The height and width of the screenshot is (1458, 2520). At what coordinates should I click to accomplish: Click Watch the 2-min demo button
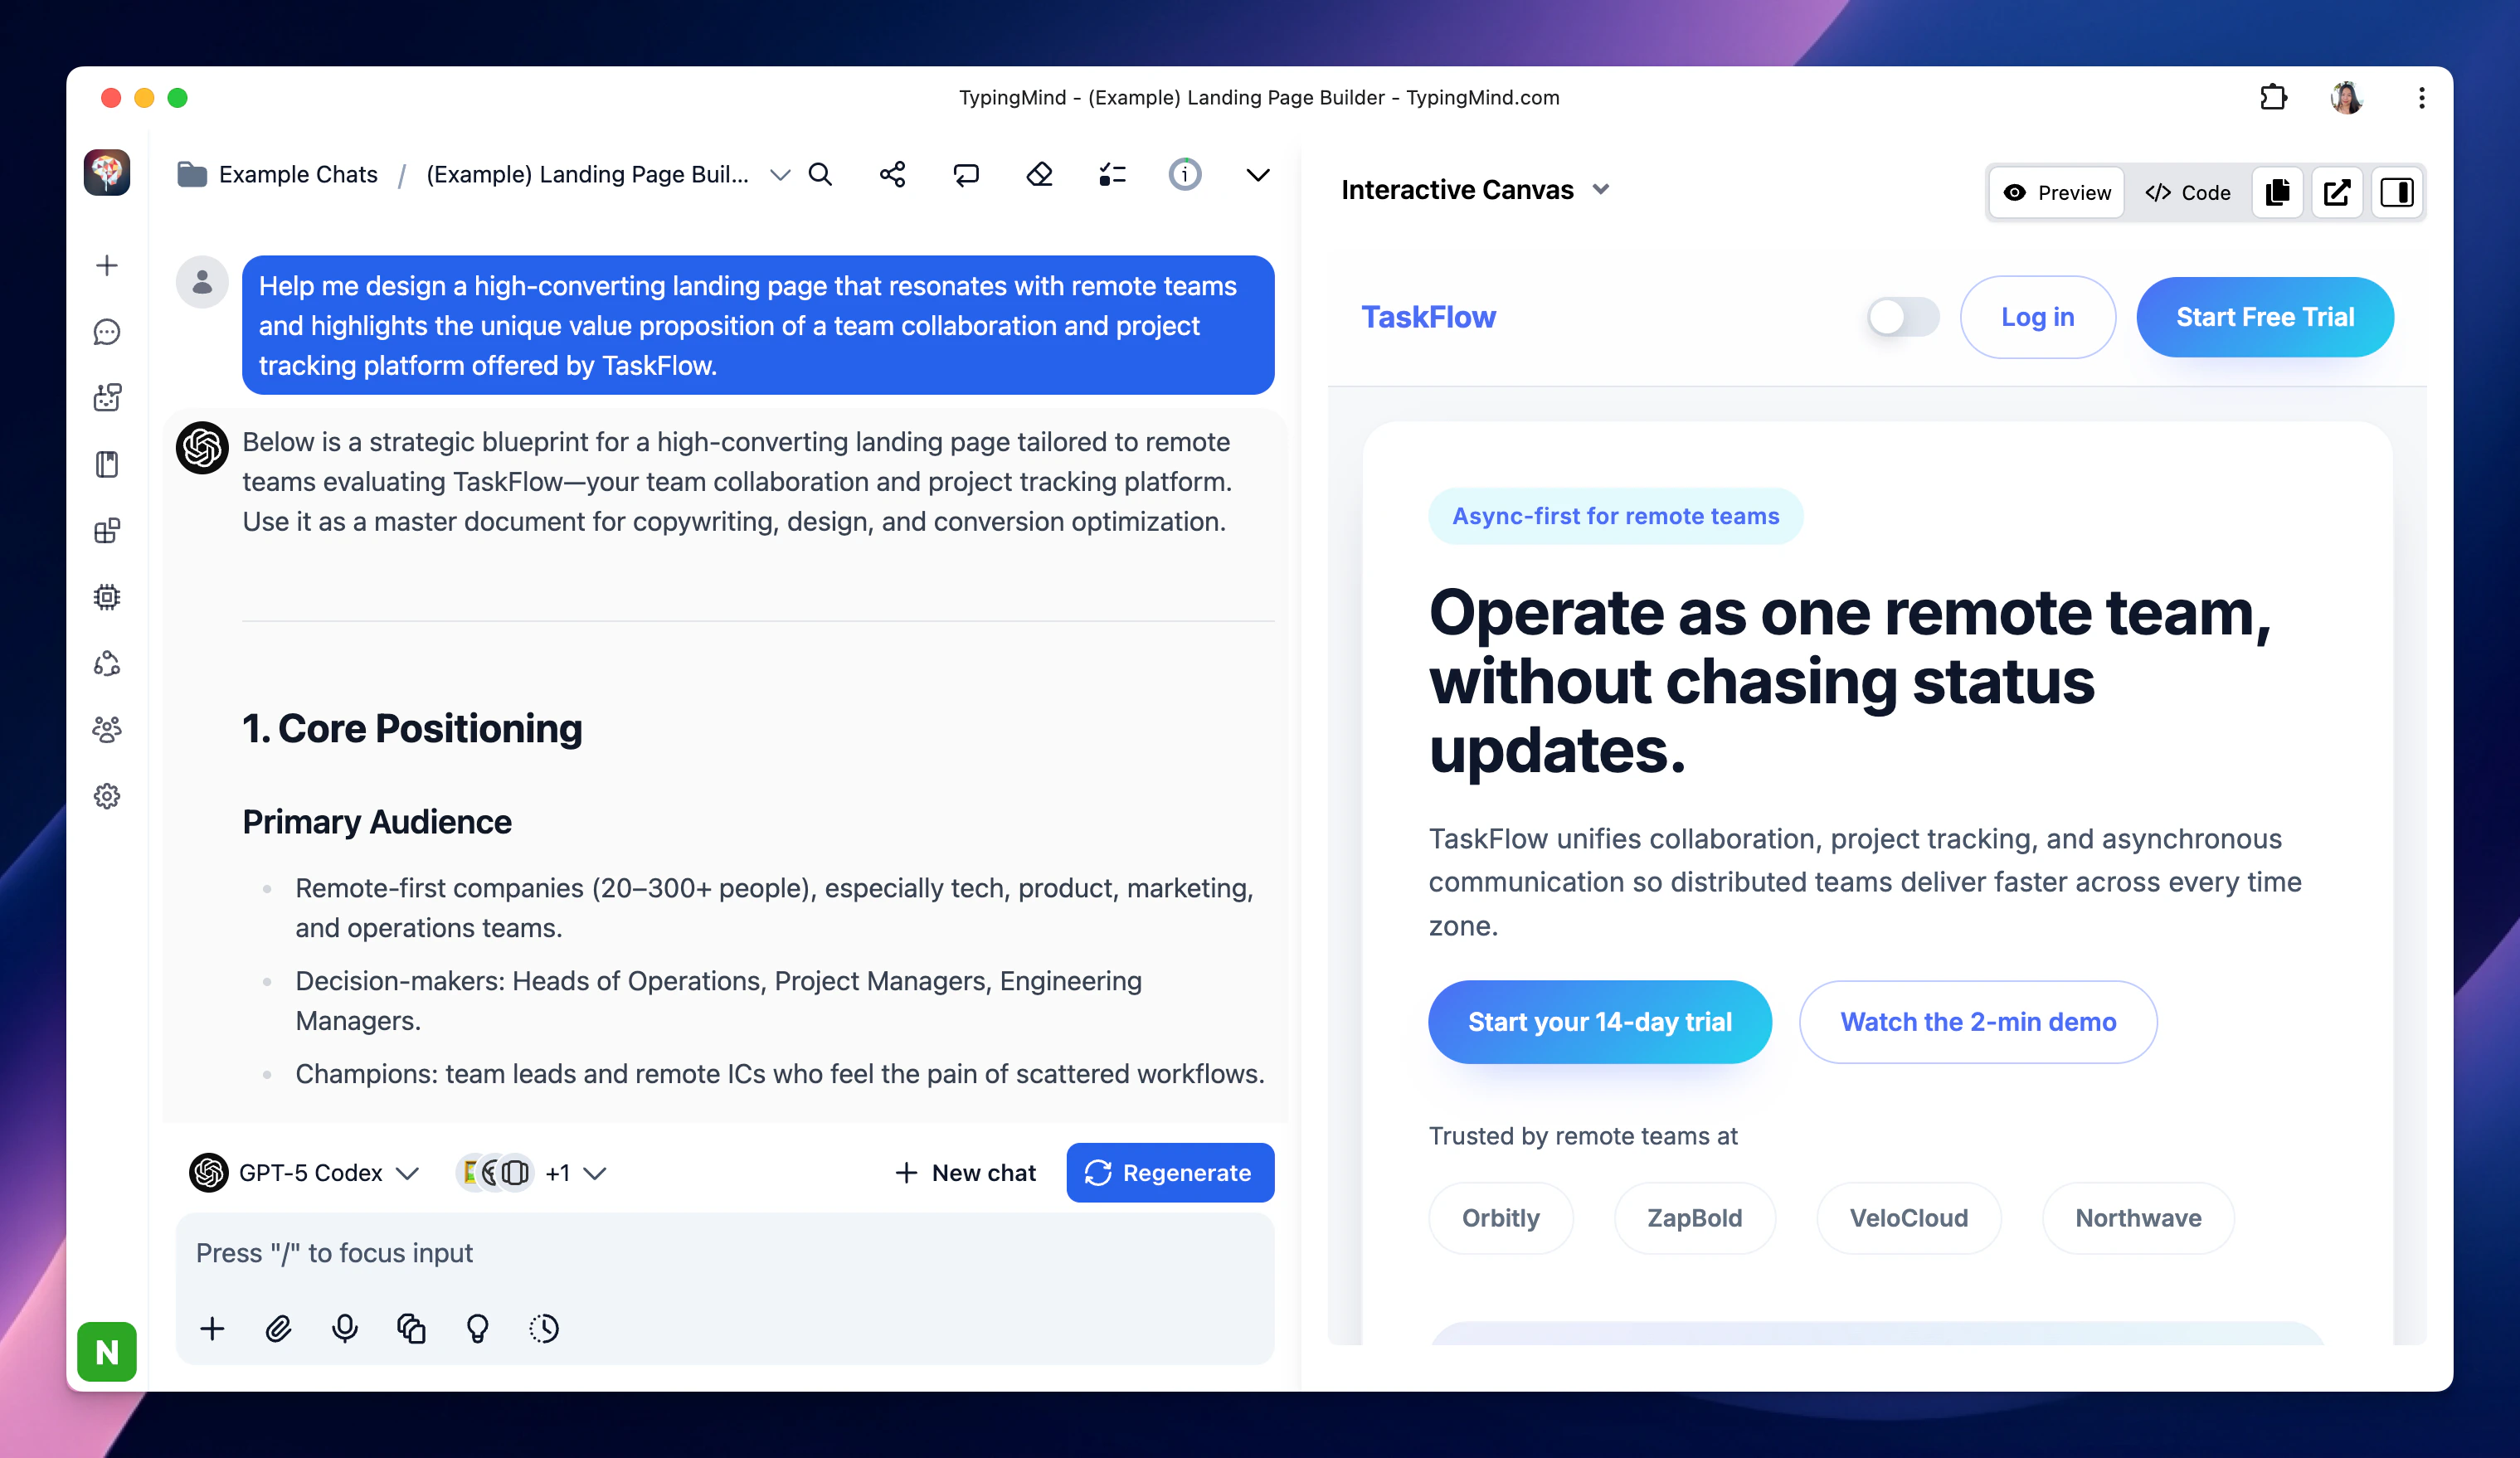pos(1978,1021)
